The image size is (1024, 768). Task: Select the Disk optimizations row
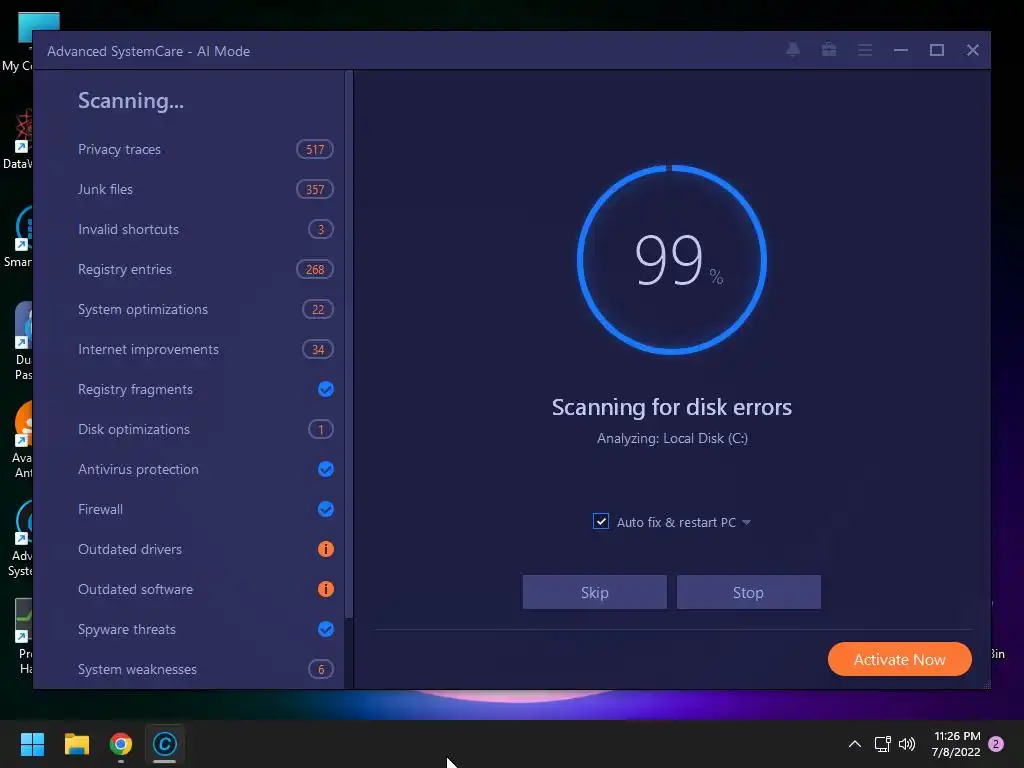(x=206, y=429)
